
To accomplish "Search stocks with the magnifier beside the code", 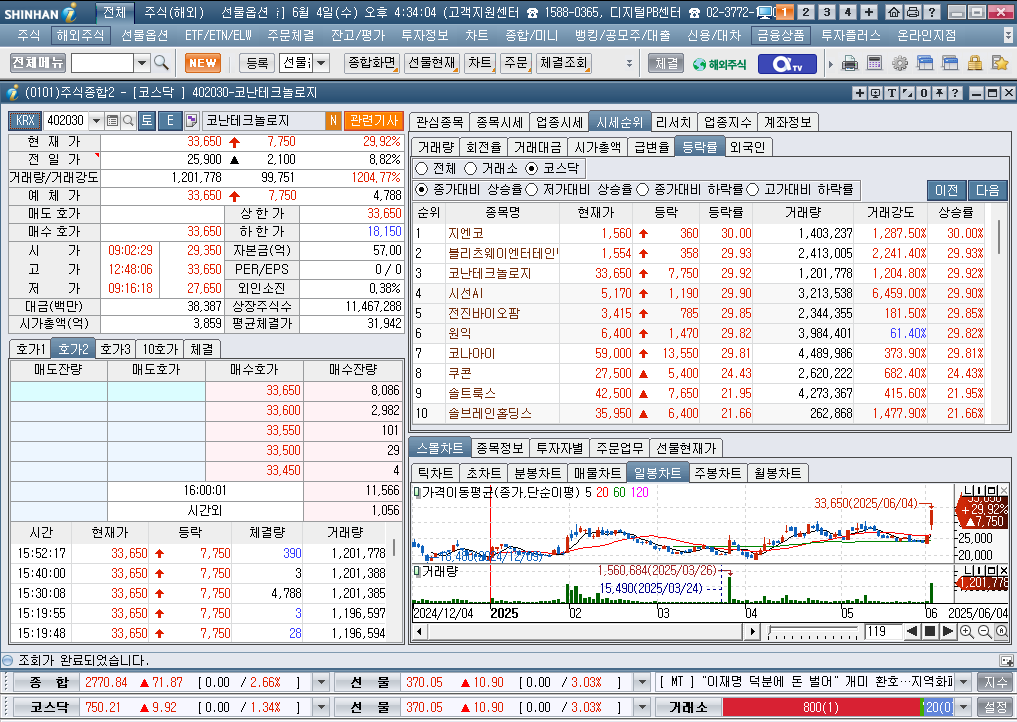I will coord(128,121).
